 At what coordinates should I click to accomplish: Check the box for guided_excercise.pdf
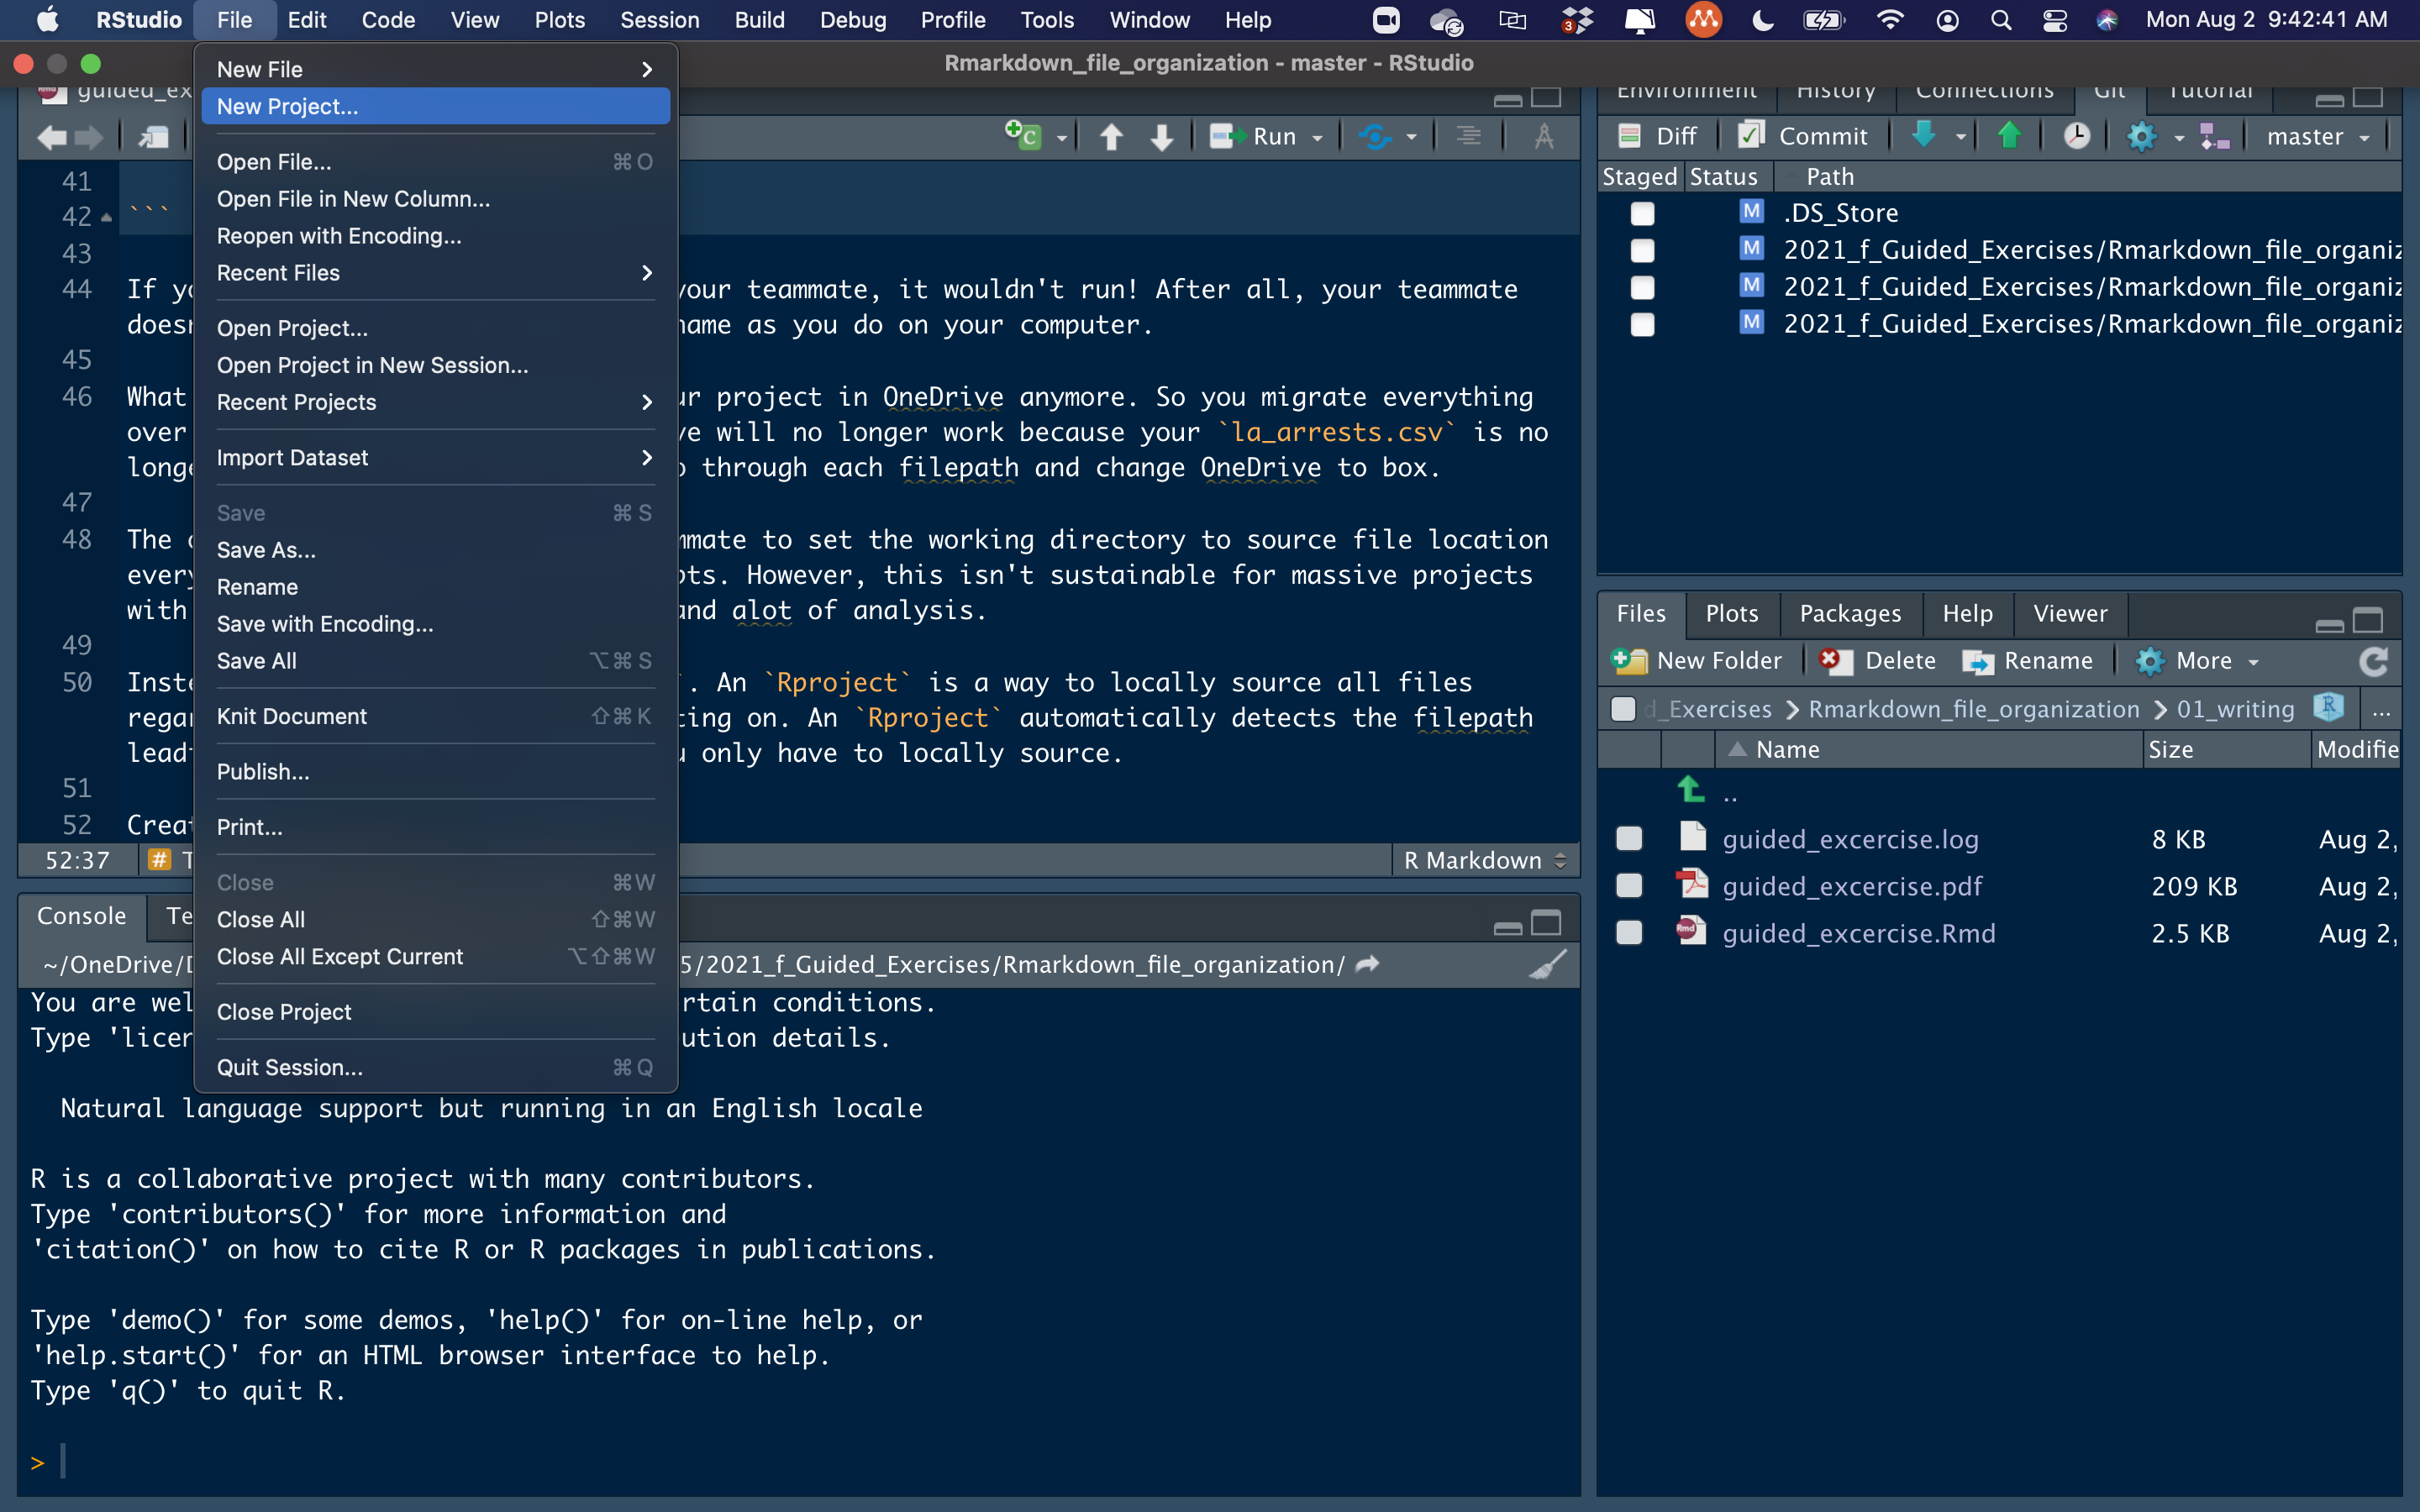point(1629,885)
